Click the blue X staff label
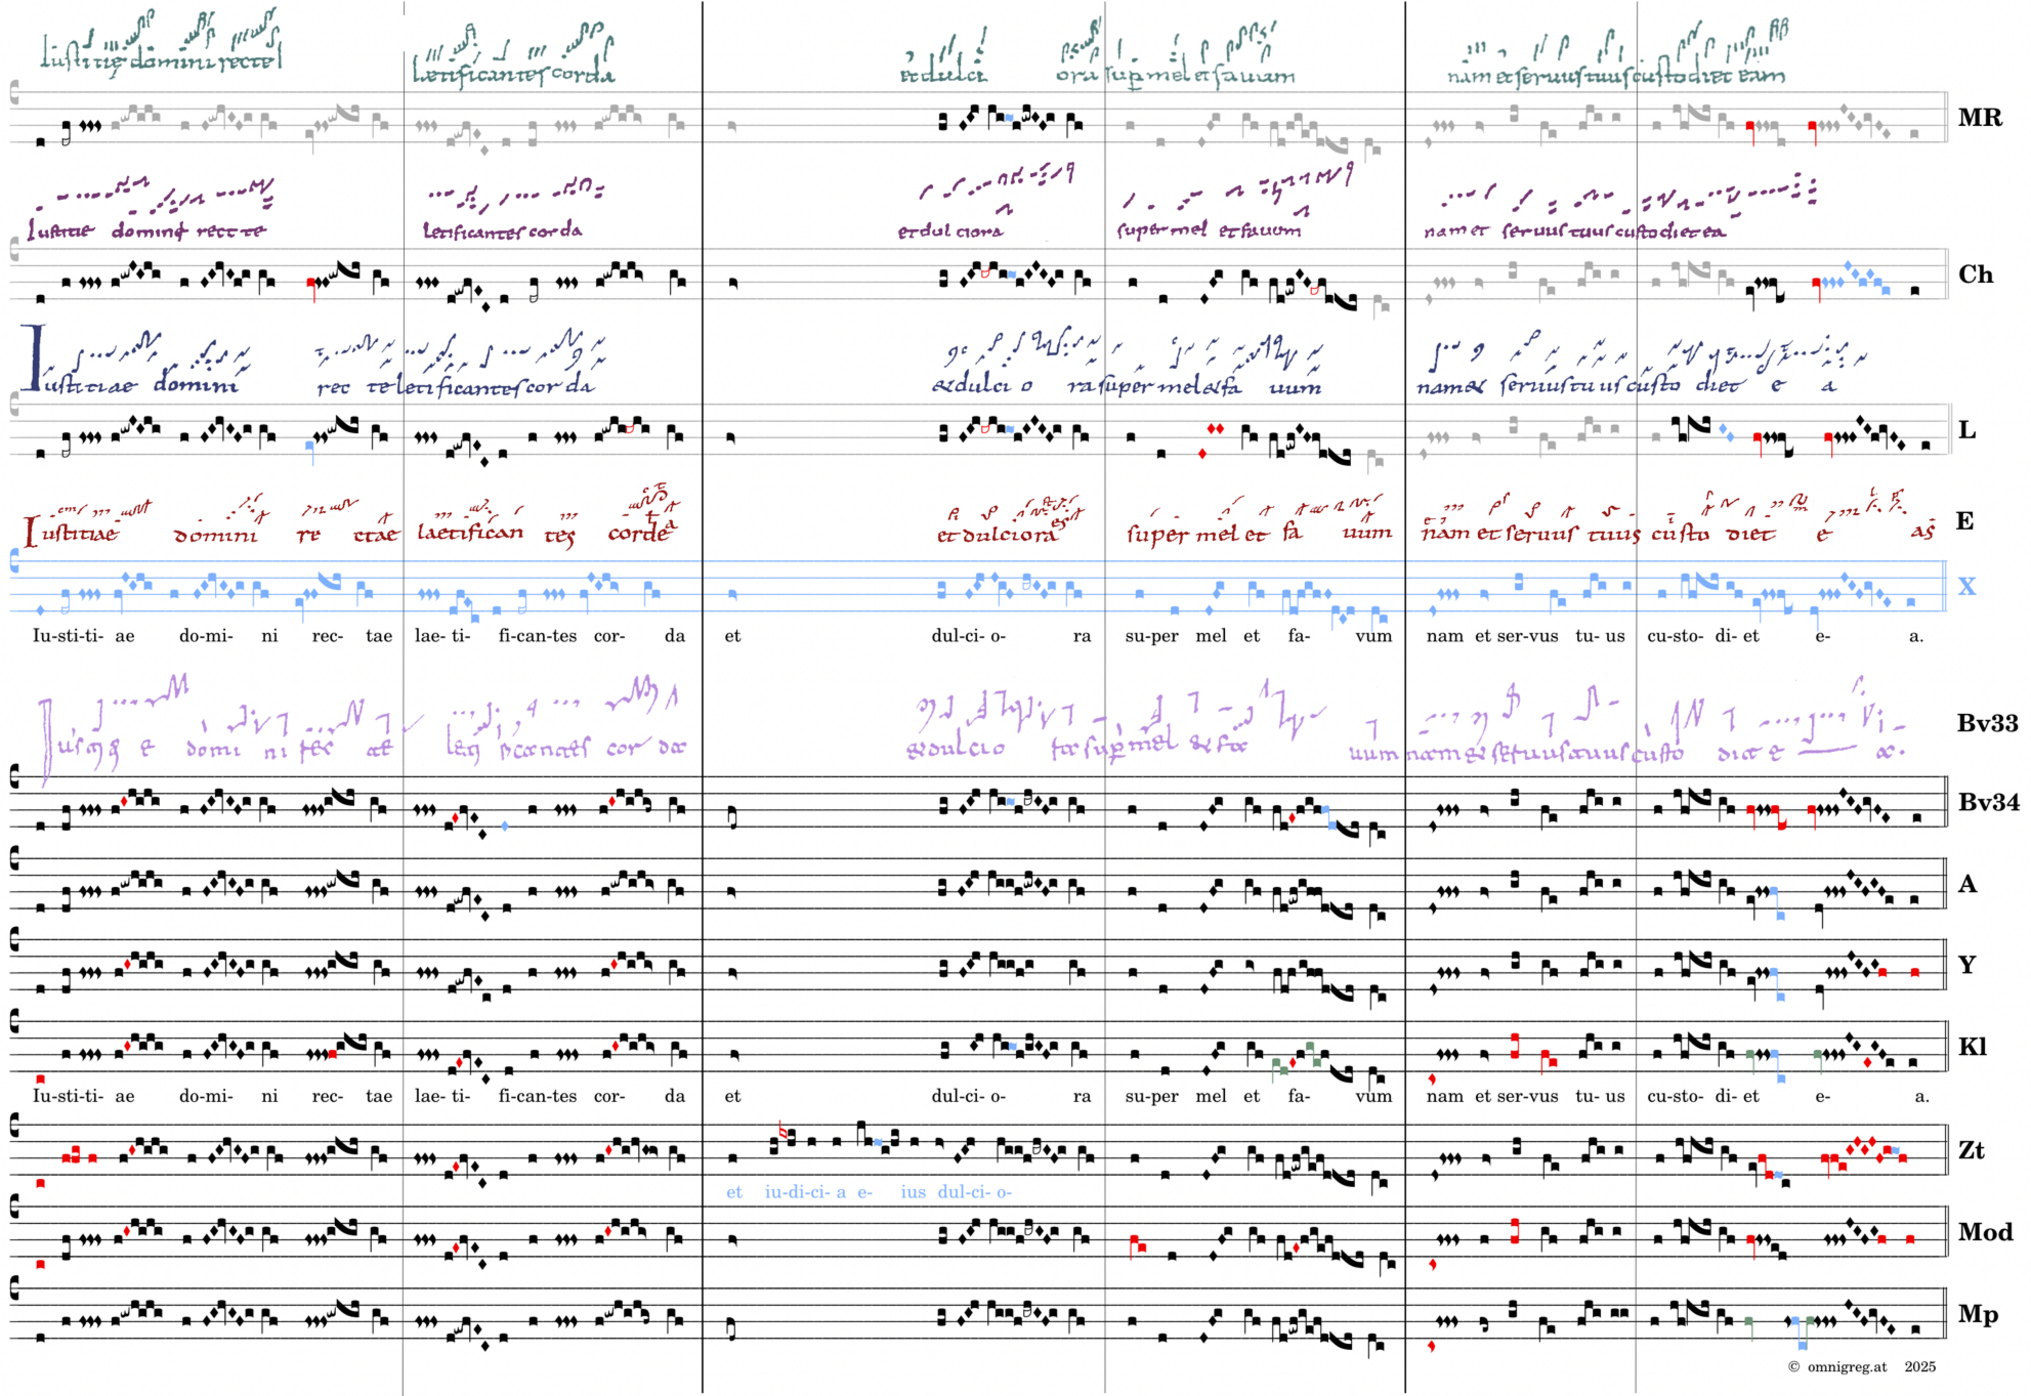The image size is (2031, 1396). [1966, 586]
